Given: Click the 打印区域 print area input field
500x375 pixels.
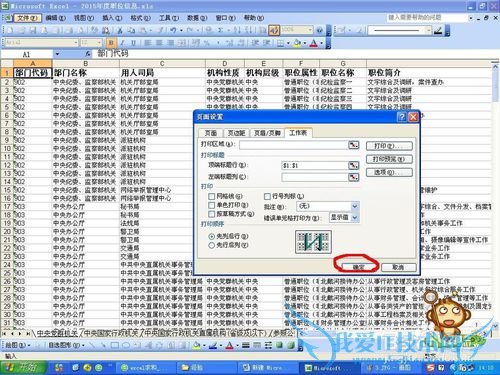Looking at the screenshot, I should pyautogui.click(x=293, y=145).
